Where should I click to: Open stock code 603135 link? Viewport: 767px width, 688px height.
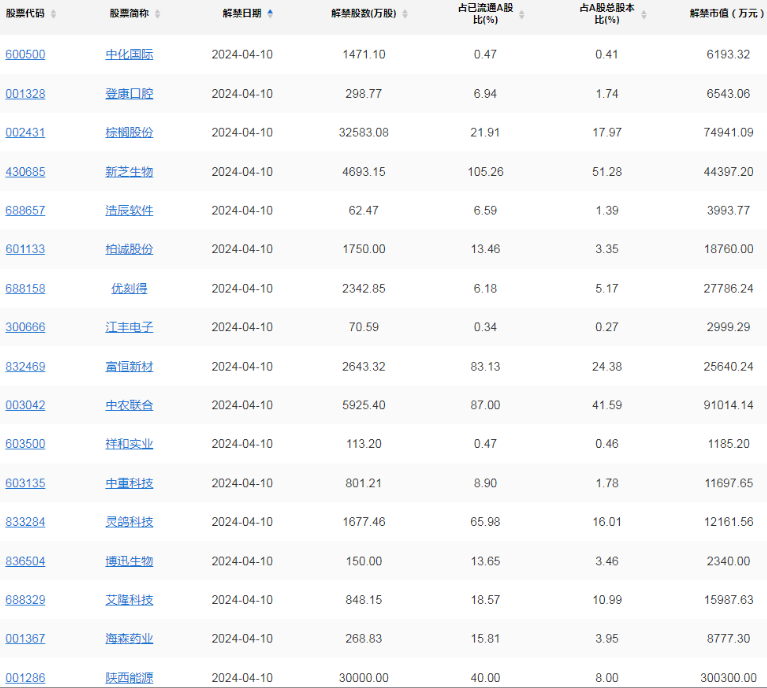coord(25,483)
